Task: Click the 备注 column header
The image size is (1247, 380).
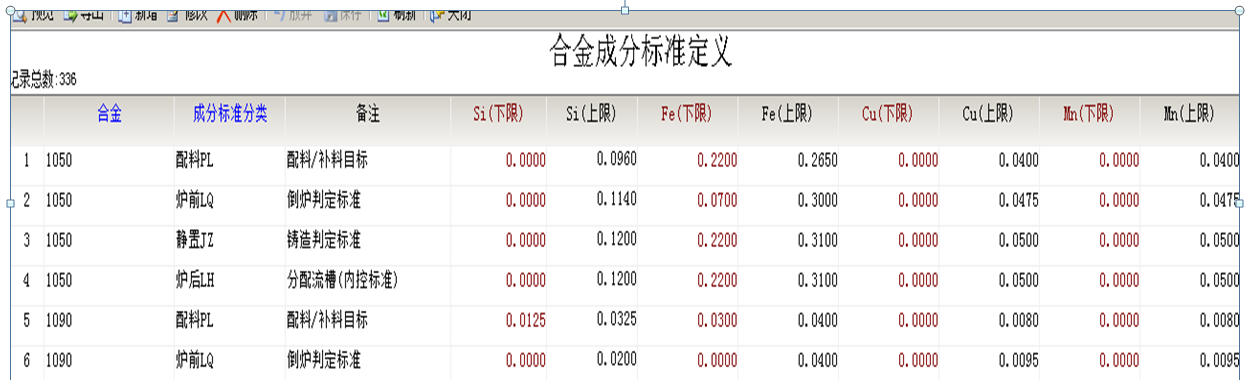Action: pyautogui.click(x=368, y=114)
